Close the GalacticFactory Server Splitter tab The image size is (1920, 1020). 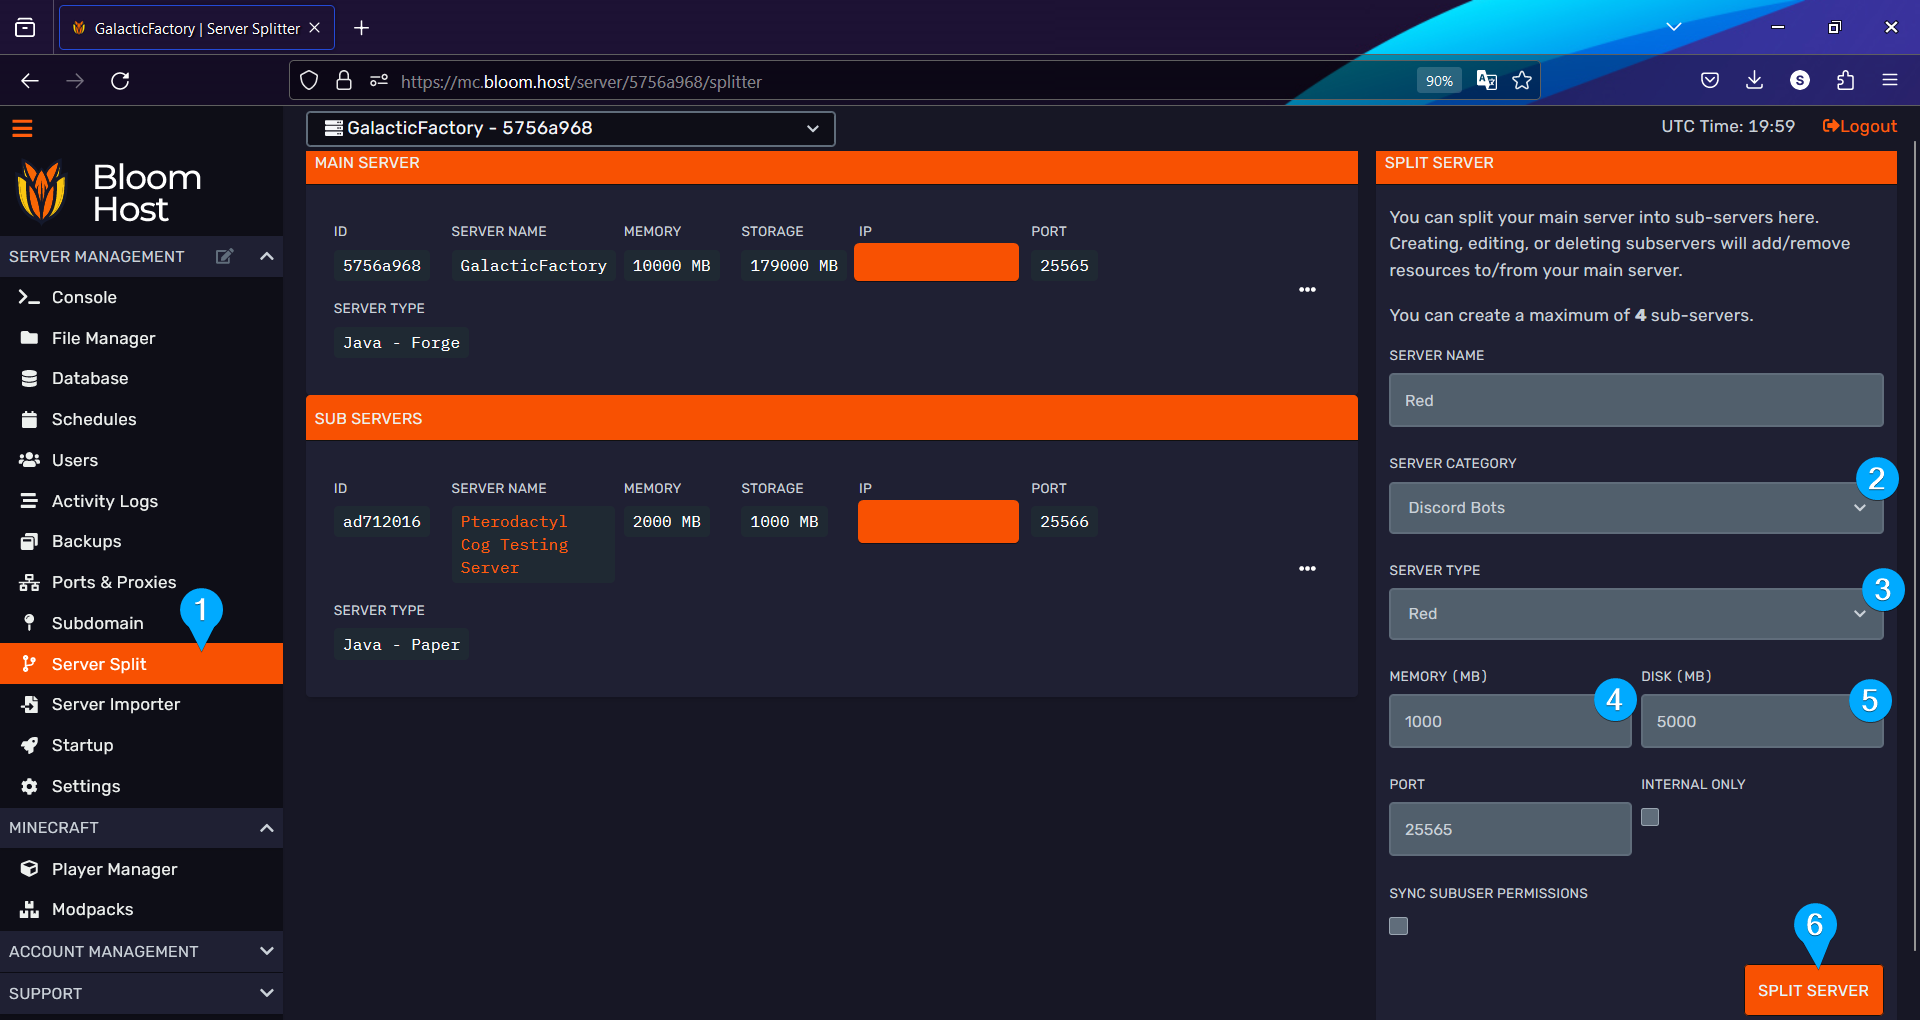click(314, 28)
